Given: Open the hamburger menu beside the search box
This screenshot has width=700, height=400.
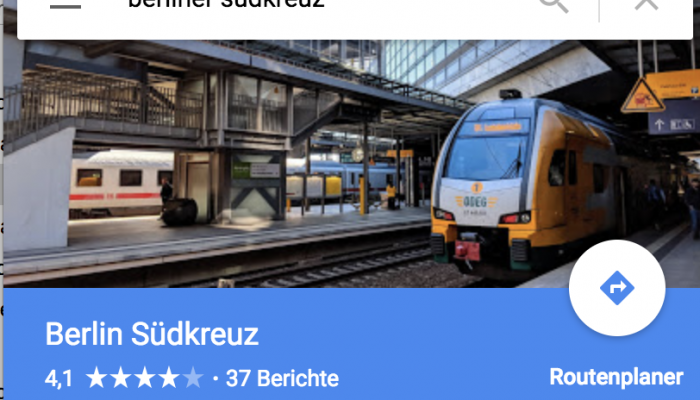Looking at the screenshot, I should click(65, 6).
